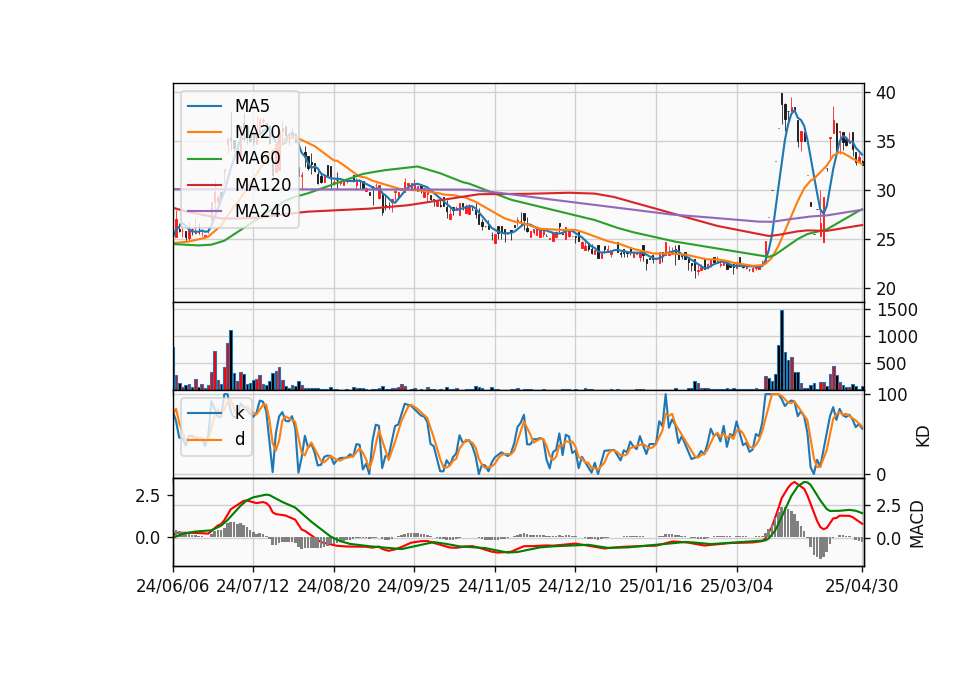Click the red MA120 legend line swatch

coord(204,185)
